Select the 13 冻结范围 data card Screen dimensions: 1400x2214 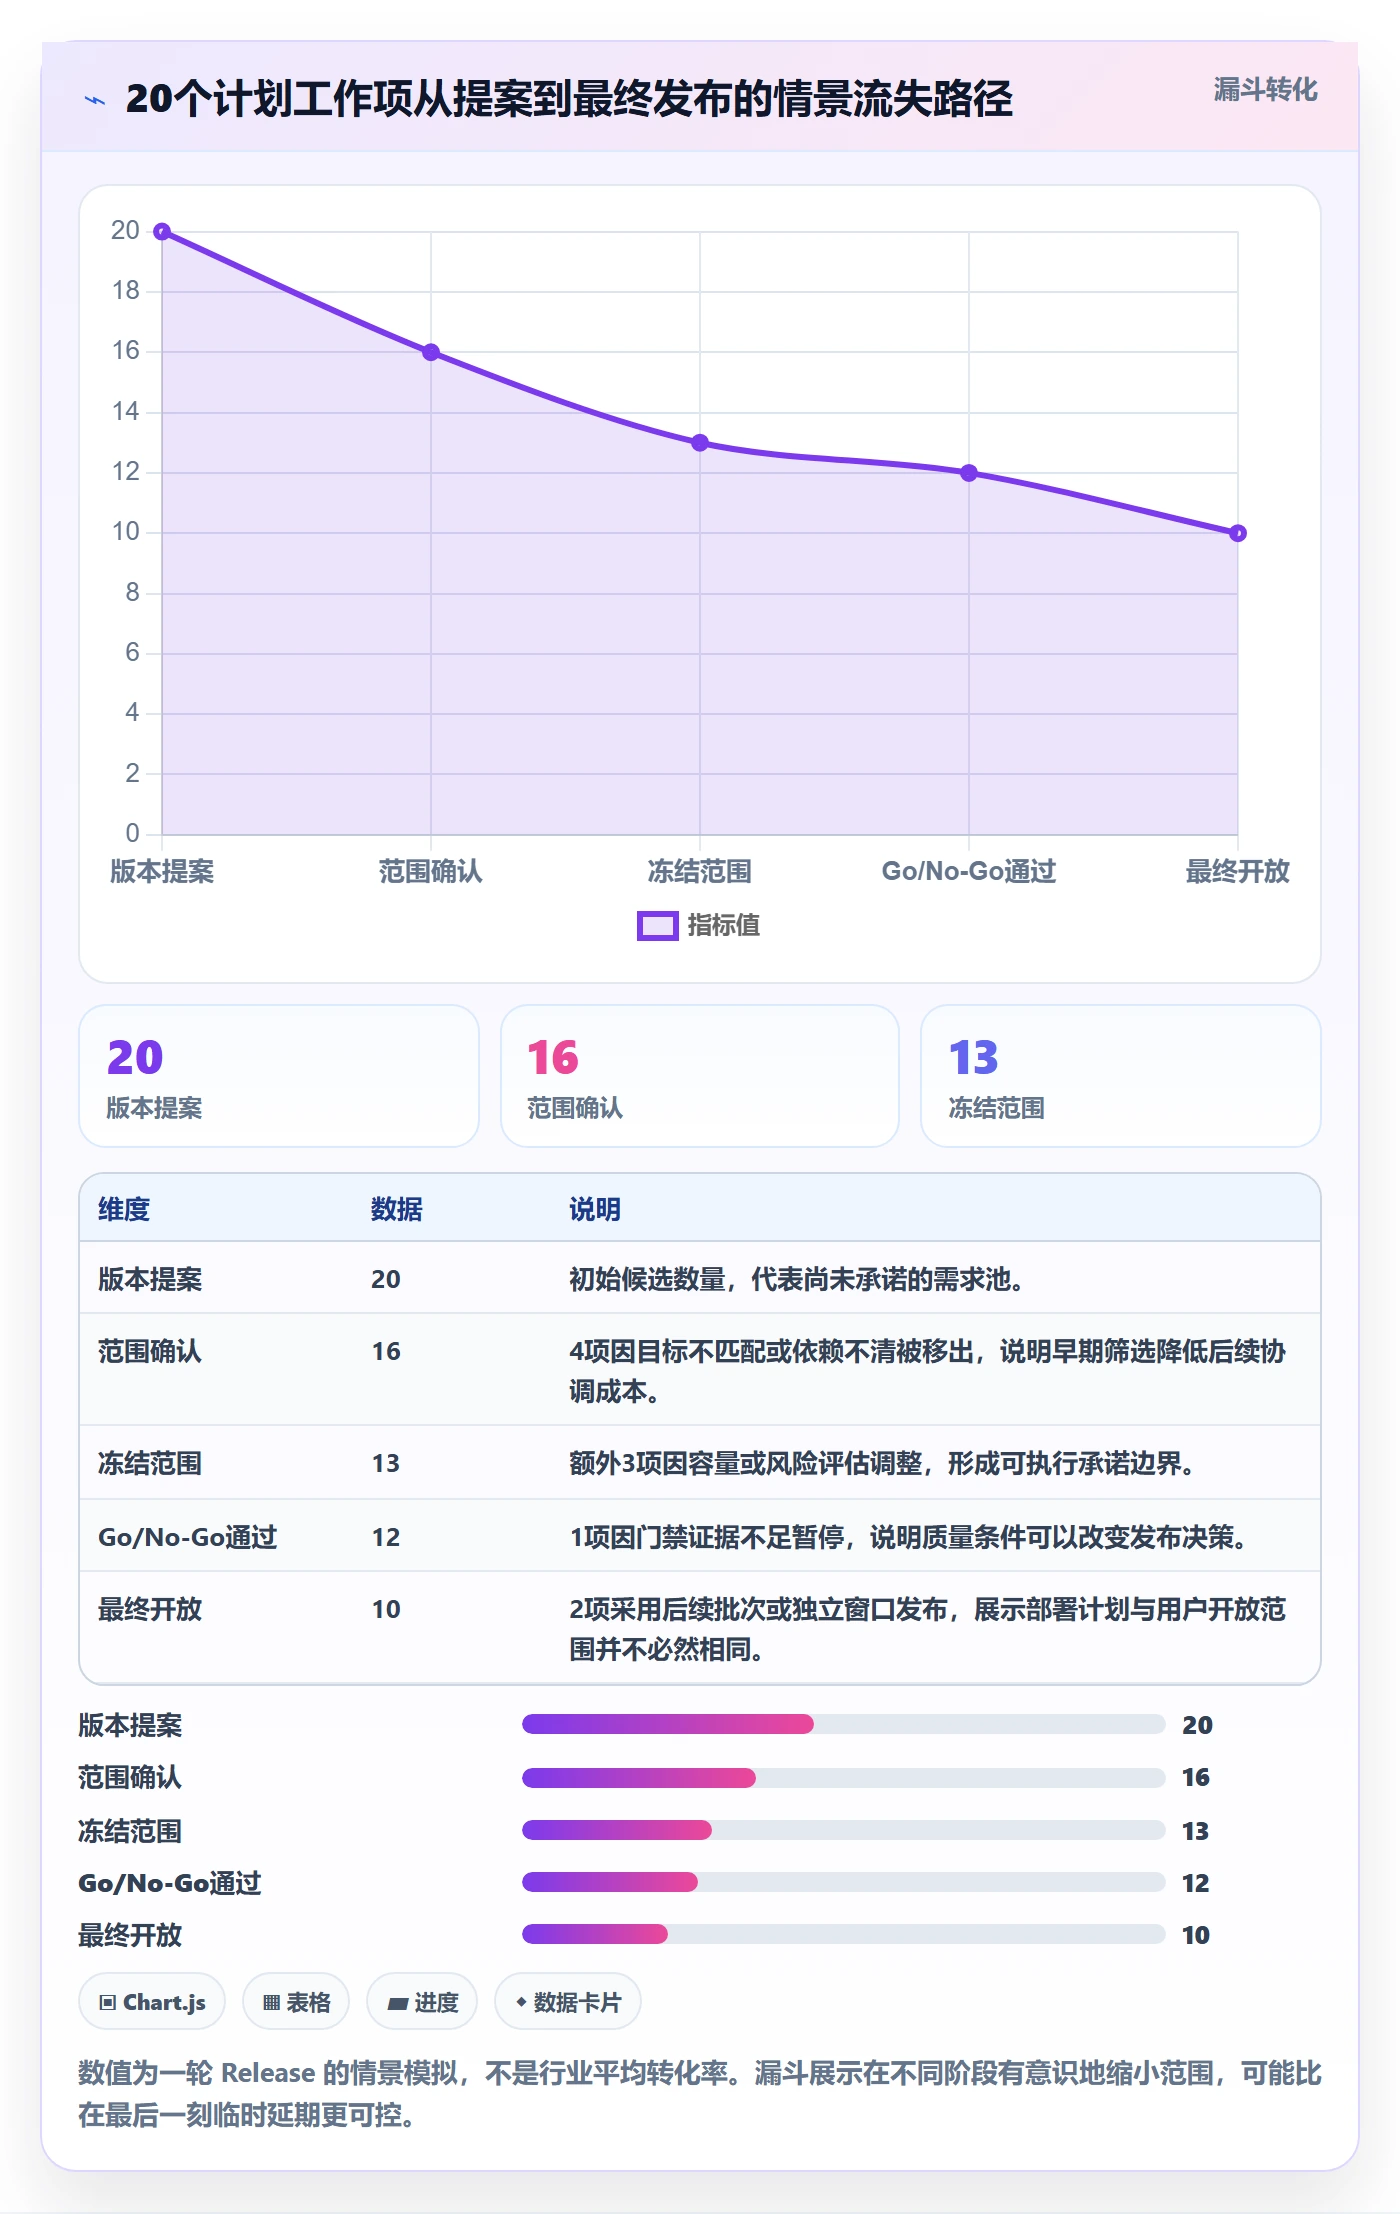1121,1076
